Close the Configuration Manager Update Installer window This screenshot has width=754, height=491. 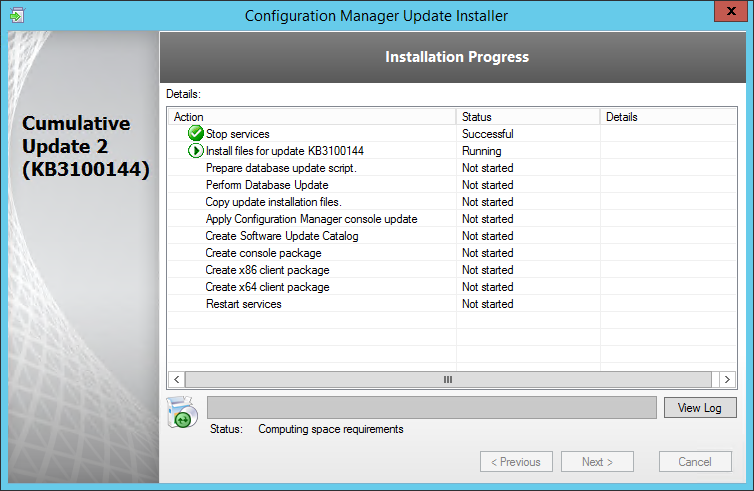click(x=730, y=12)
